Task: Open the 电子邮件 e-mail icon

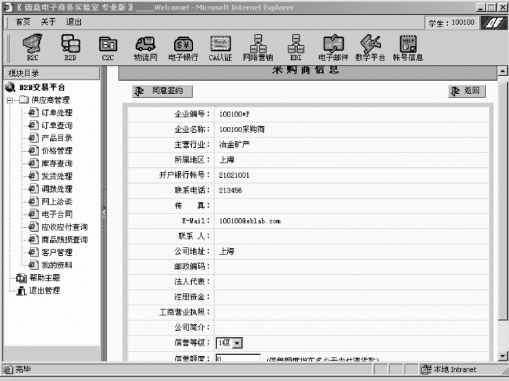Action: (333, 47)
